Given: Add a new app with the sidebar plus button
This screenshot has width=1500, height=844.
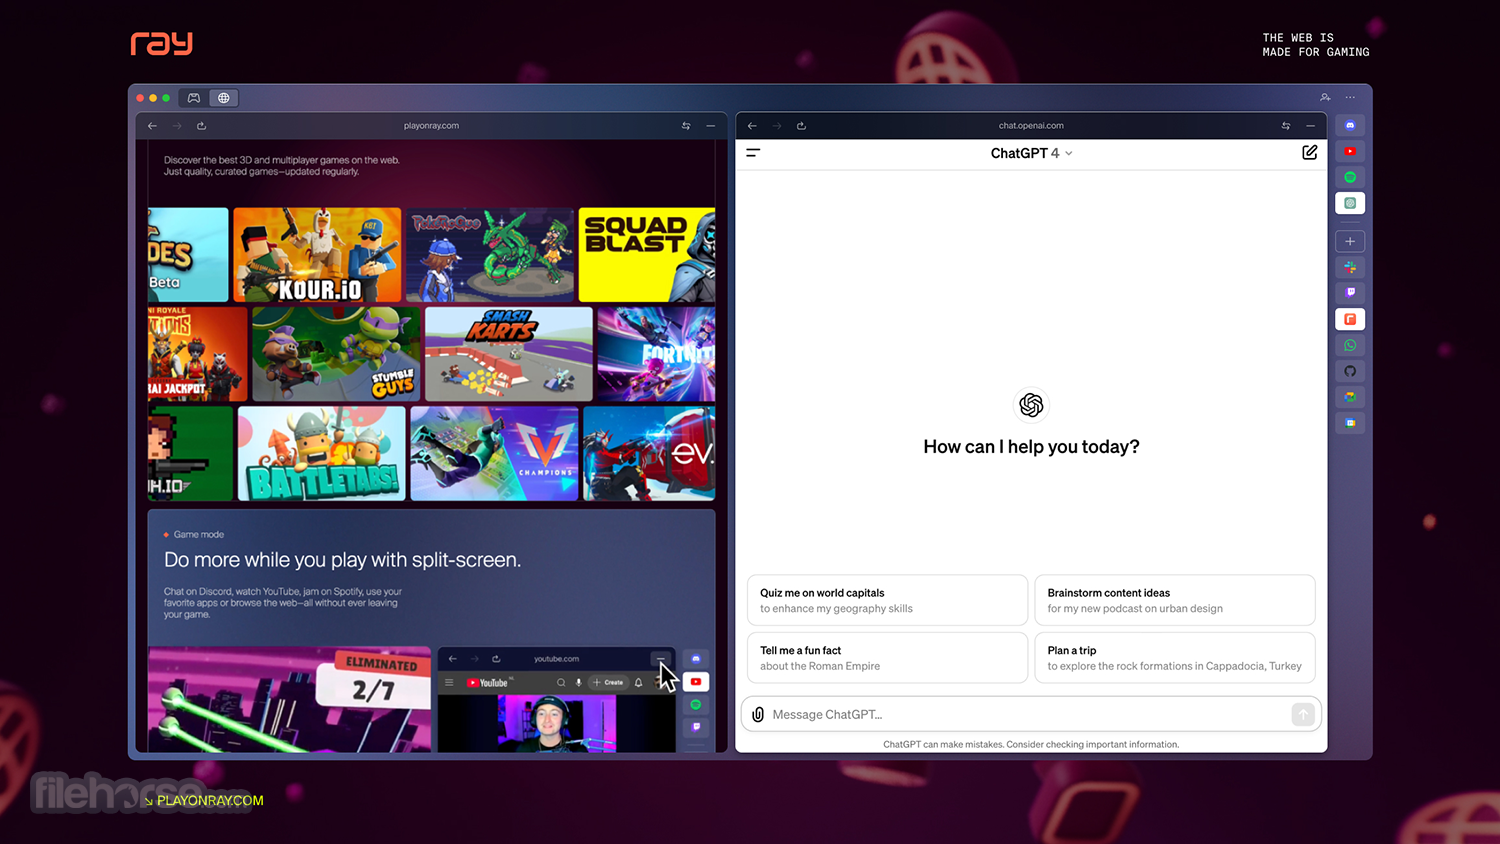Looking at the screenshot, I should click(1350, 241).
